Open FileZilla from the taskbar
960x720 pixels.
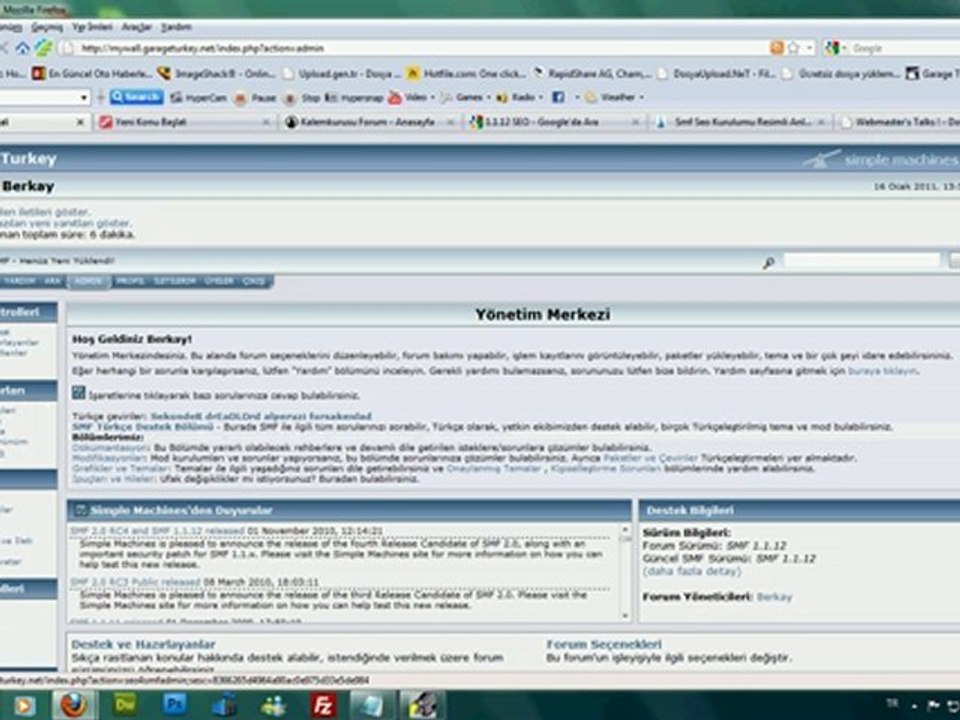coord(323,706)
